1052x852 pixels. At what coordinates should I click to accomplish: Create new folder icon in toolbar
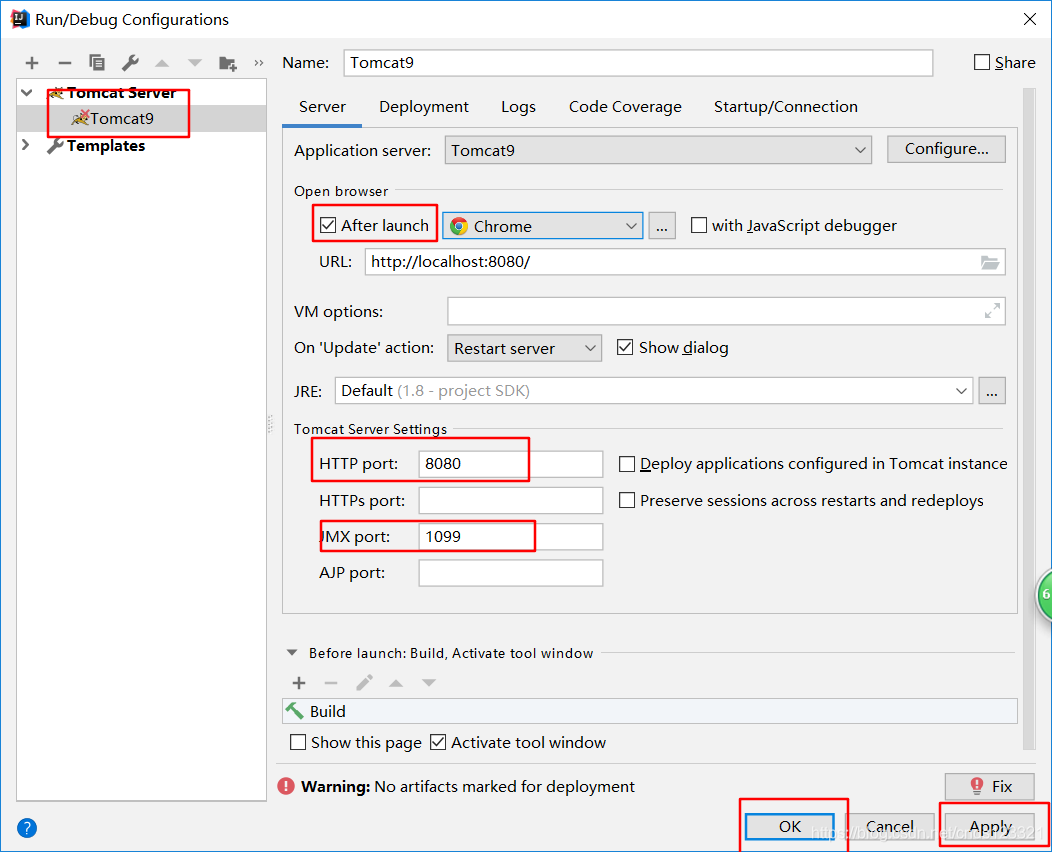pyautogui.click(x=227, y=63)
